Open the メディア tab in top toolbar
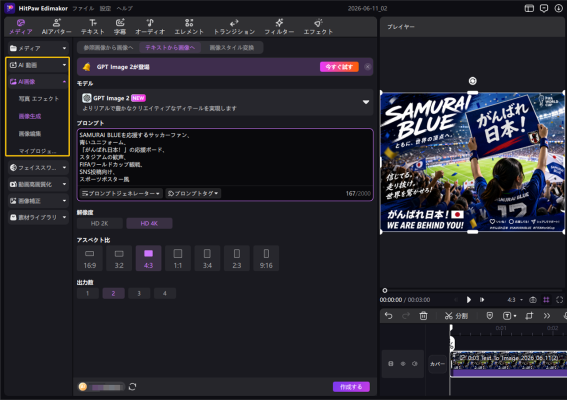567x400 pixels. (21, 27)
